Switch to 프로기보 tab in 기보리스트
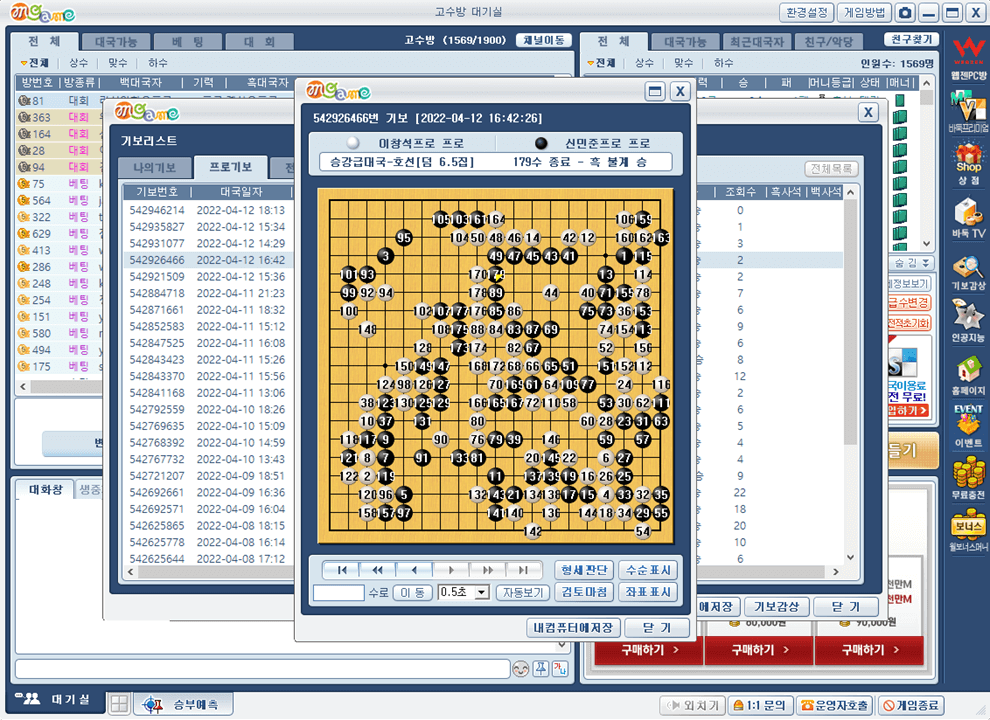This screenshot has width=990, height=720. [230, 167]
